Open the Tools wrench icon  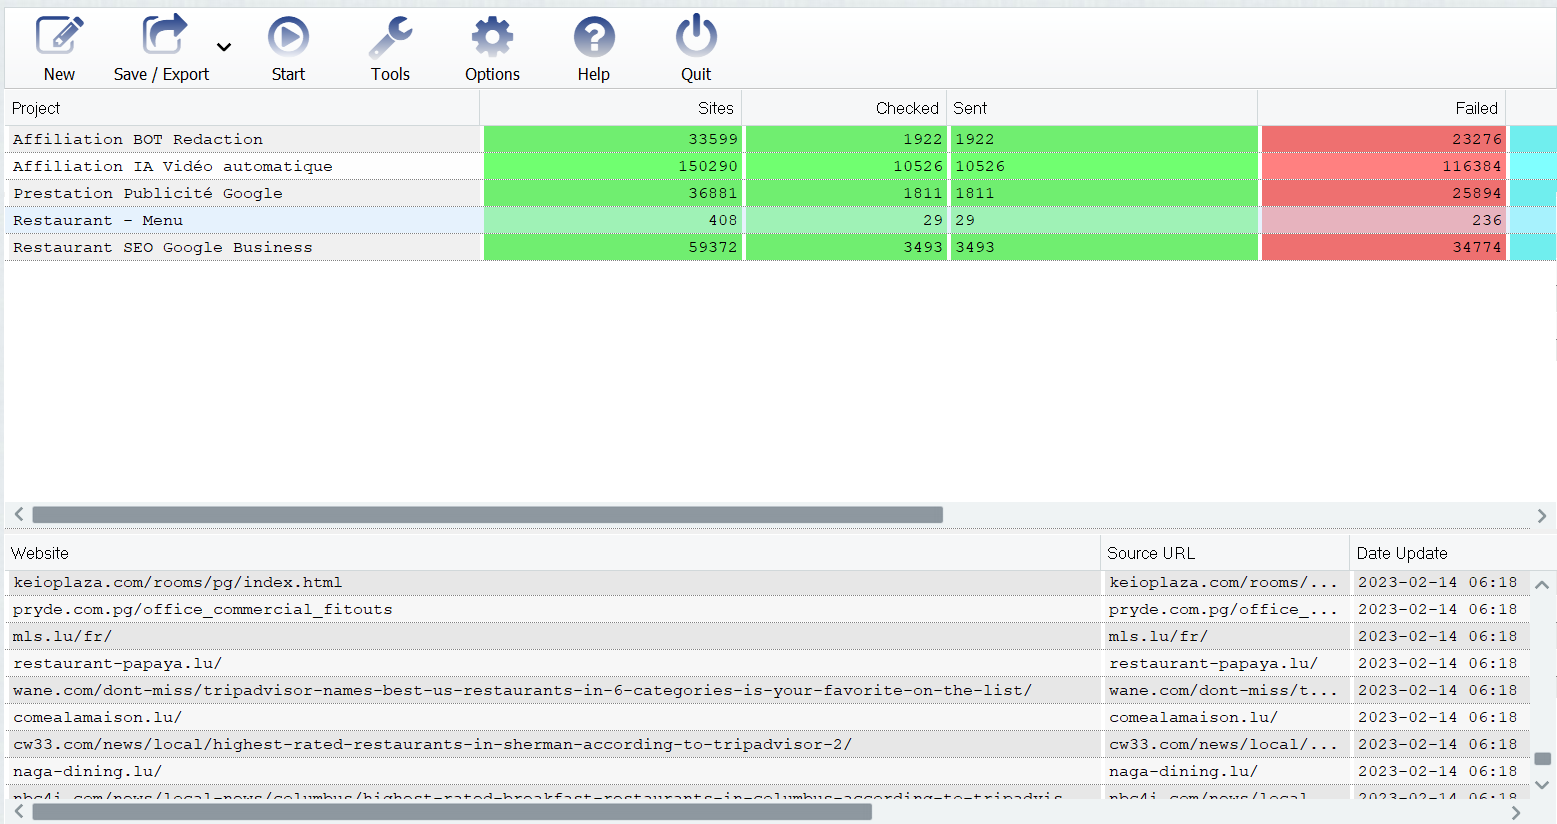point(390,37)
